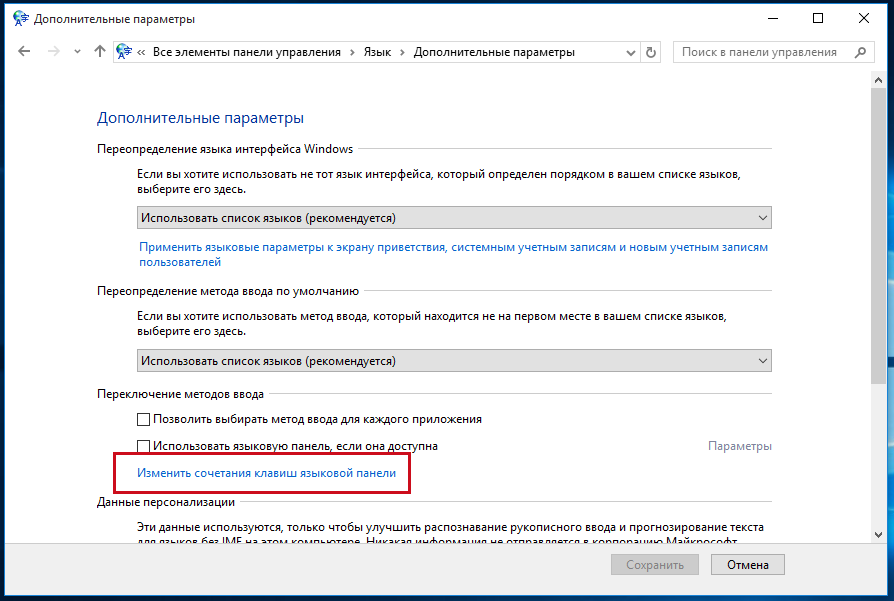894x601 pixels.
Task: Click the language icon in address bar
Action: (124, 52)
